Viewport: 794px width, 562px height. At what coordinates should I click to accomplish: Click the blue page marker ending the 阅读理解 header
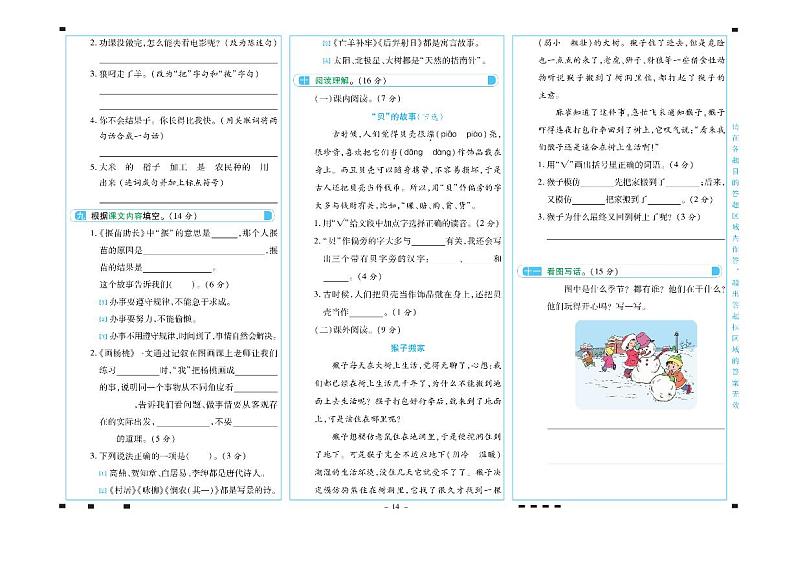pos(491,81)
